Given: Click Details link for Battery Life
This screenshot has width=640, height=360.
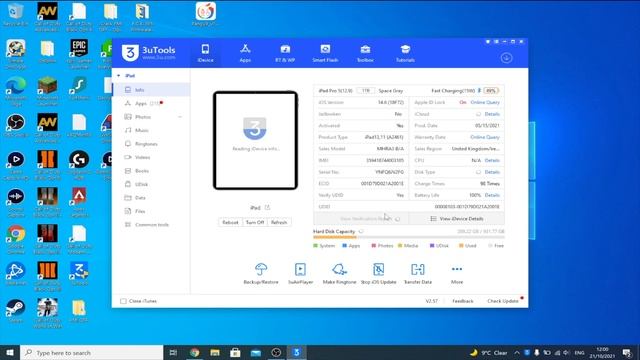Looking at the screenshot, I should [492, 195].
